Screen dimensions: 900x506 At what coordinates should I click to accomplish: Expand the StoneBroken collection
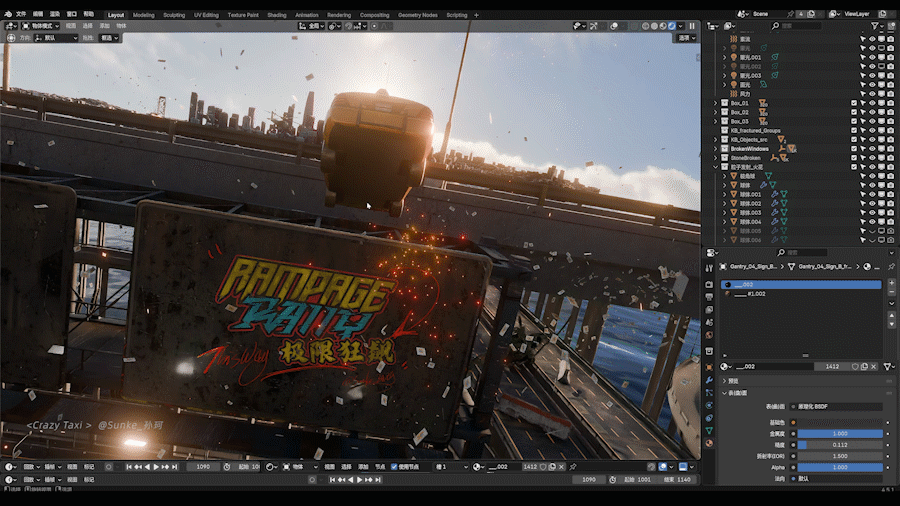click(x=716, y=158)
